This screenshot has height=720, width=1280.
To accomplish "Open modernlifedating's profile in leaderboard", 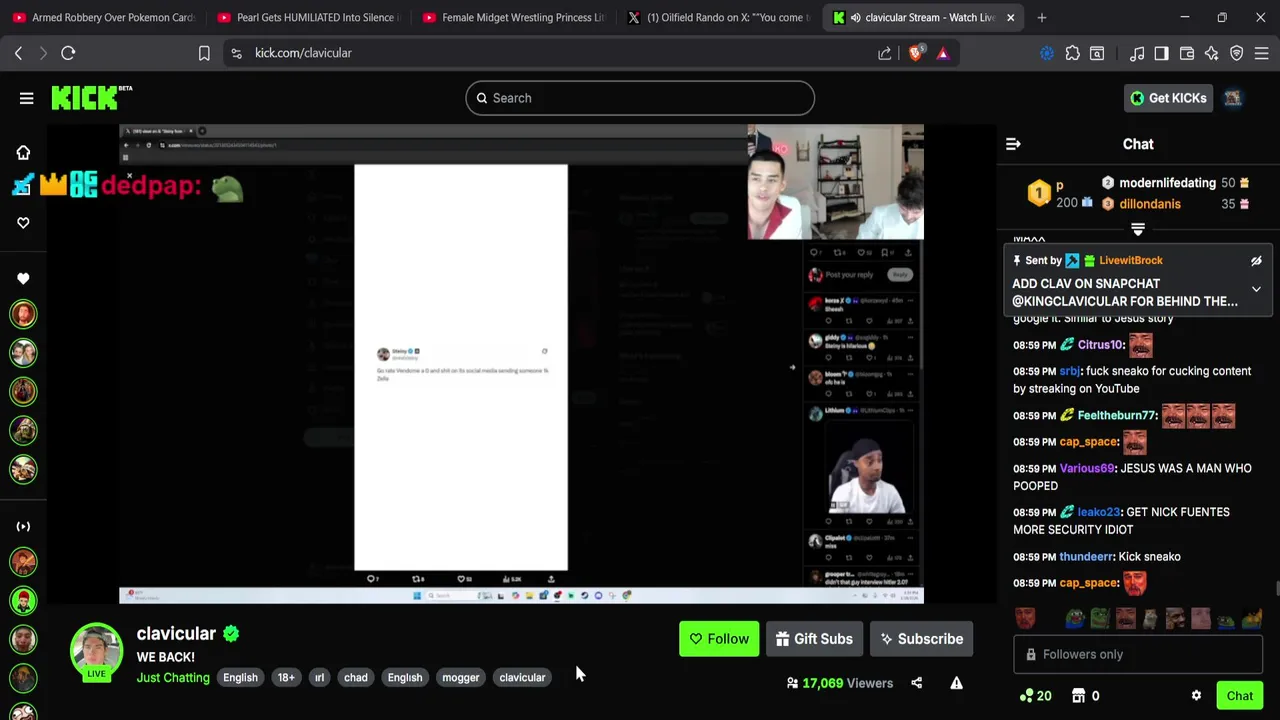I will (x=1167, y=183).
